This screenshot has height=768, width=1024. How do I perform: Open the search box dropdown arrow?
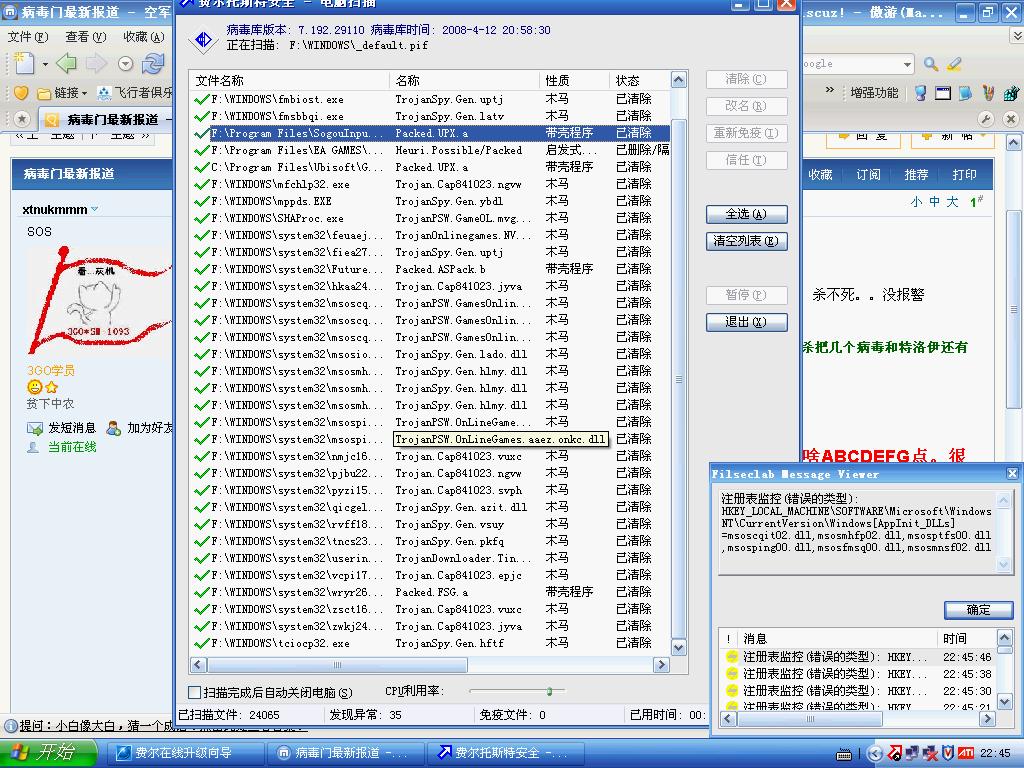pyautogui.click(x=907, y=64)
